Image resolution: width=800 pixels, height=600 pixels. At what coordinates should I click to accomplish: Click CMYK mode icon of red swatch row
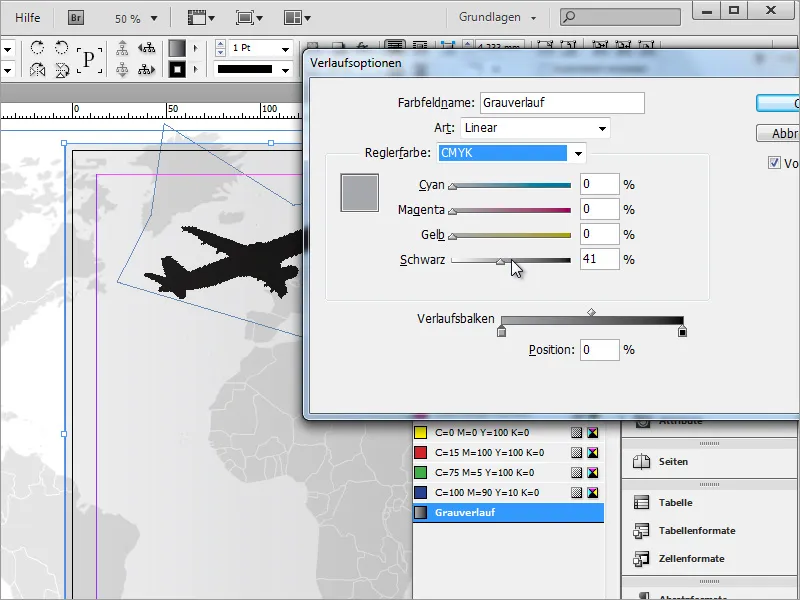(x=592, y=453)
